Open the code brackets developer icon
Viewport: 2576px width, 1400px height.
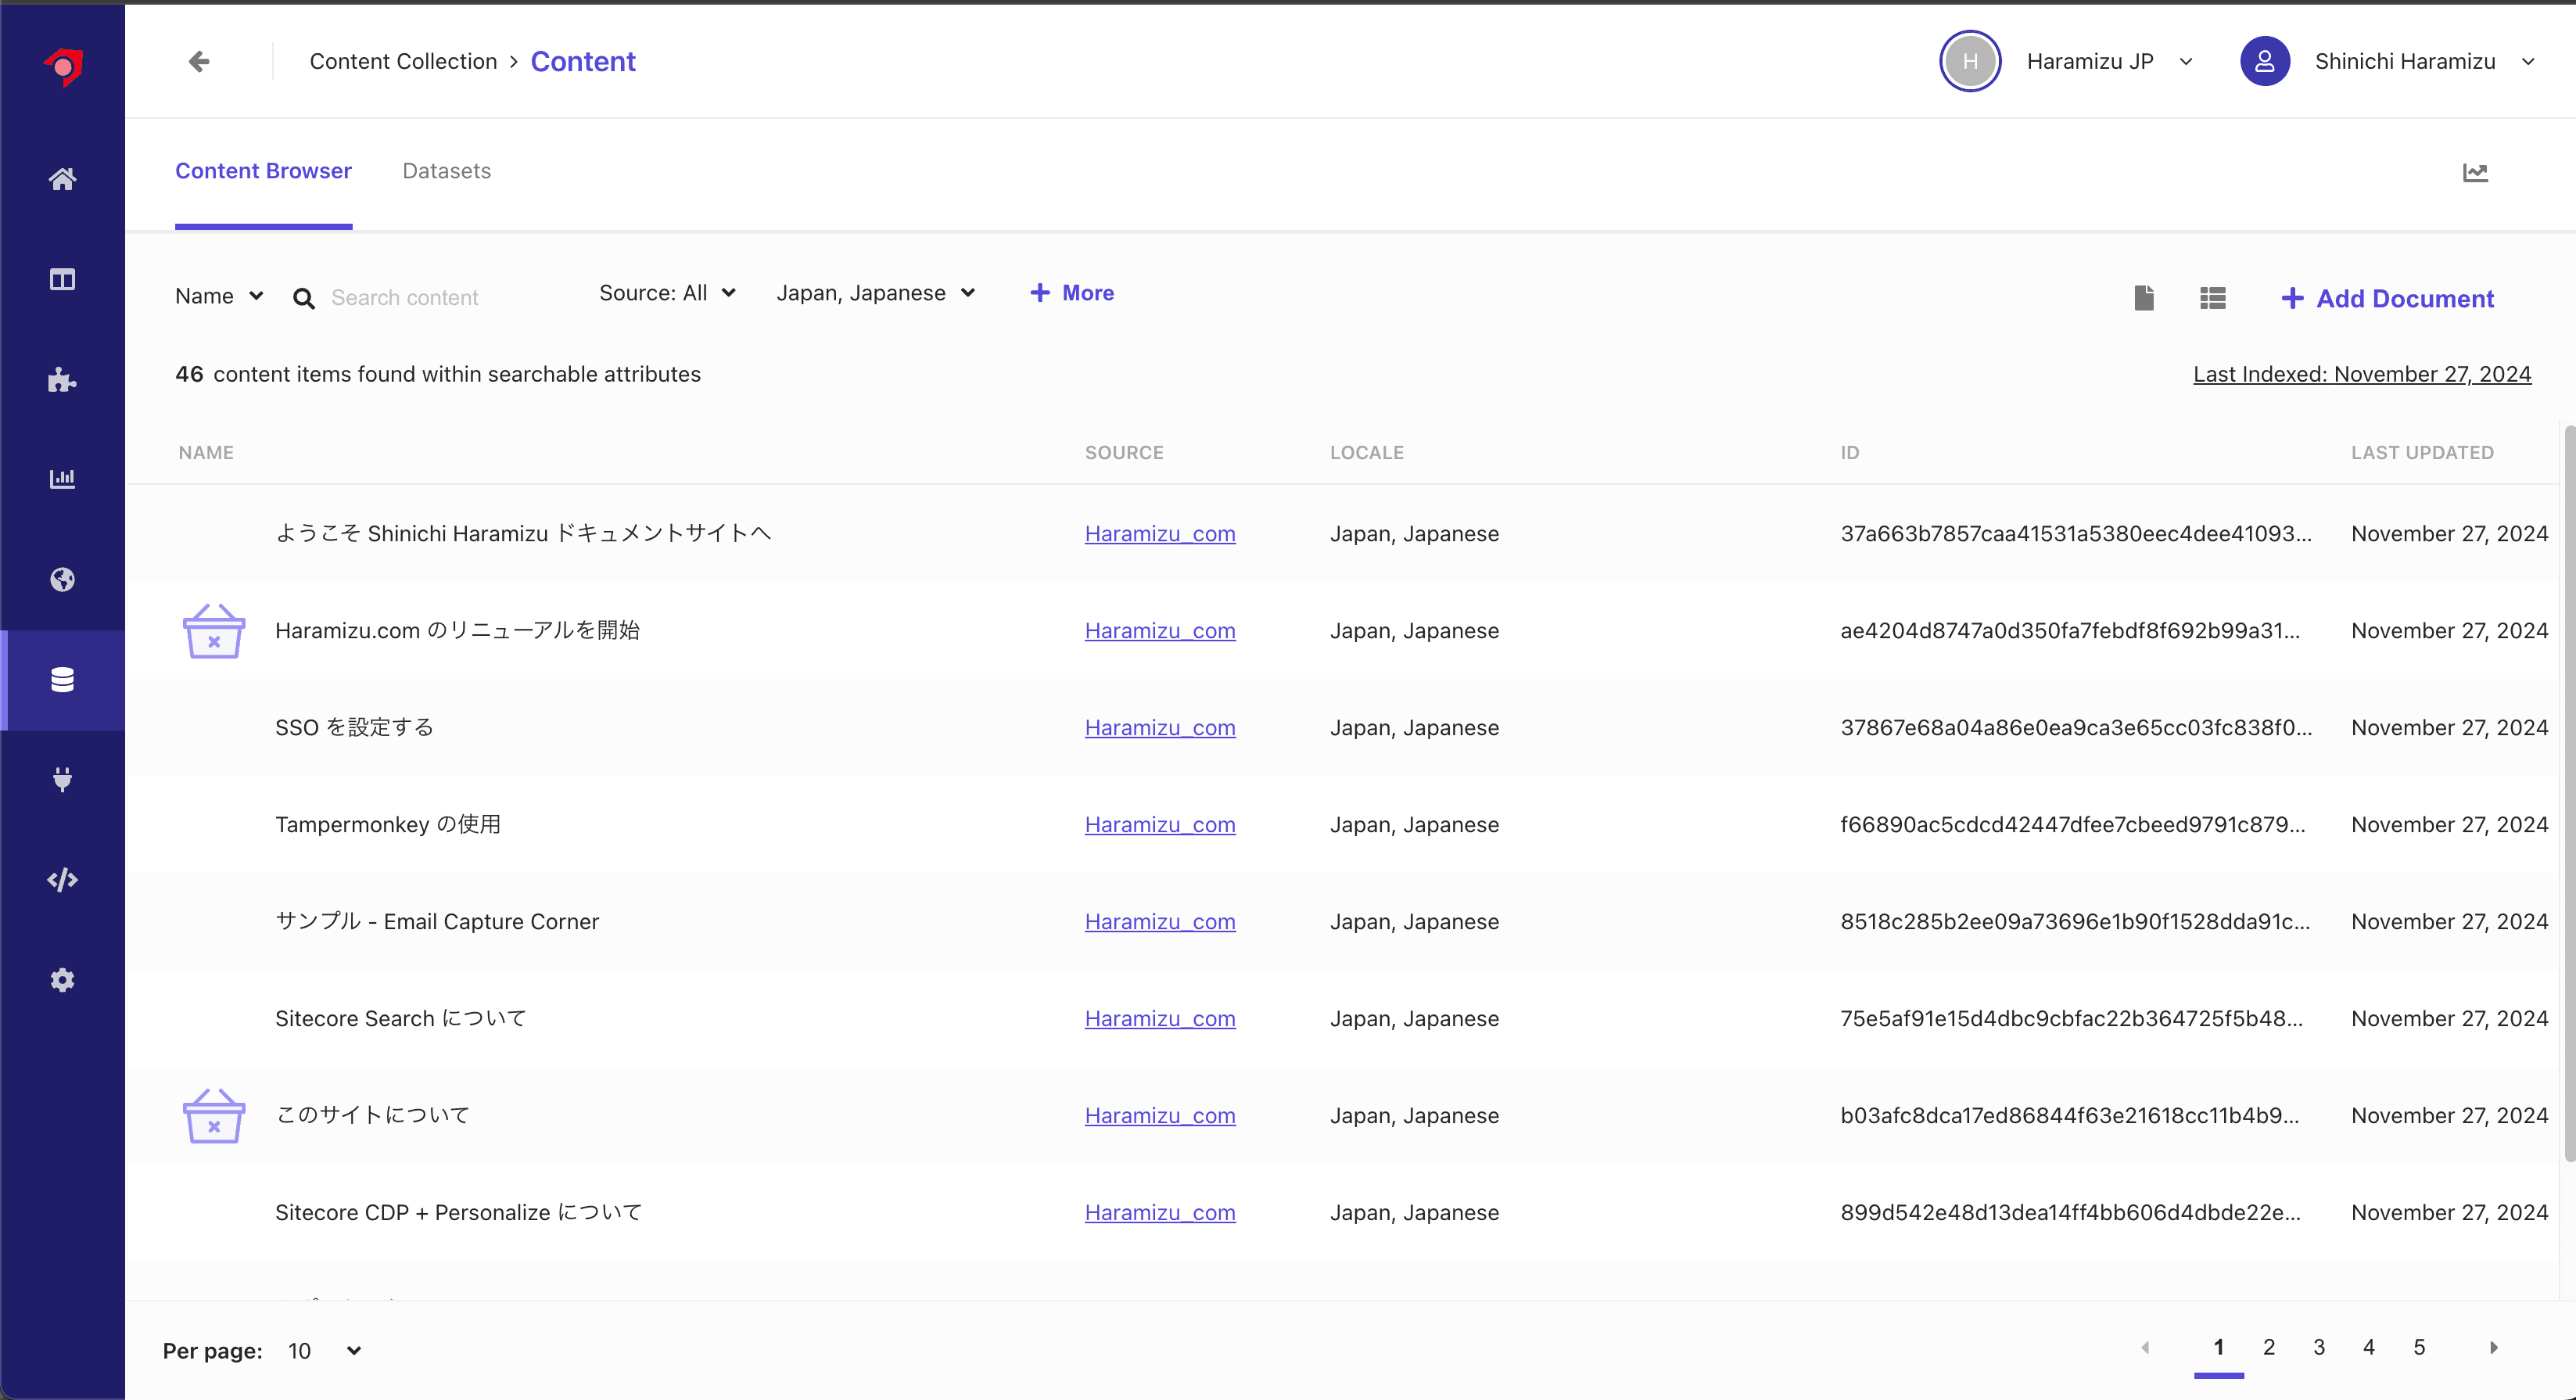tap(62, 880)
